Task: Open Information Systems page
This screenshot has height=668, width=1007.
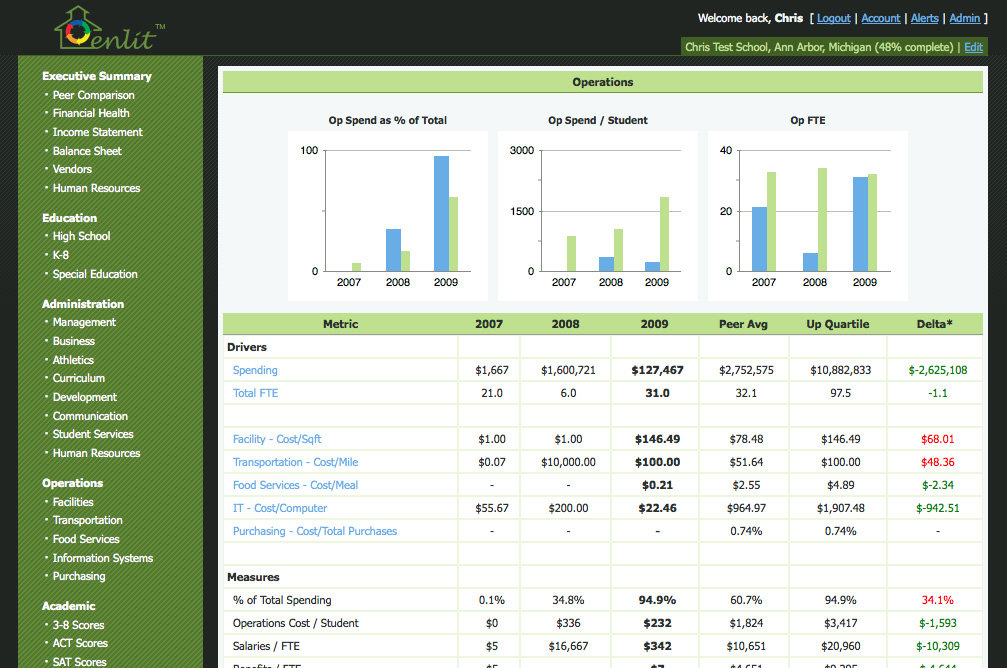Action: pos(103,558)
